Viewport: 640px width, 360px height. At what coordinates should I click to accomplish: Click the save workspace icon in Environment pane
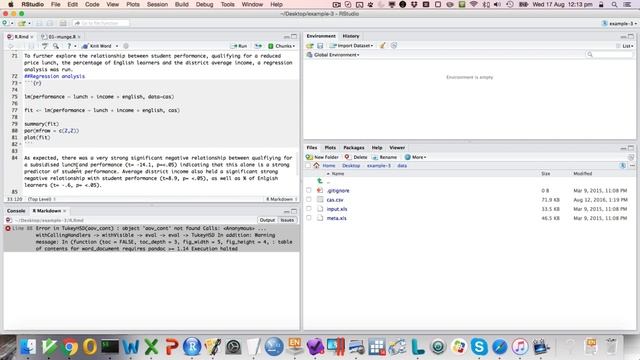[x=320, y=46]
